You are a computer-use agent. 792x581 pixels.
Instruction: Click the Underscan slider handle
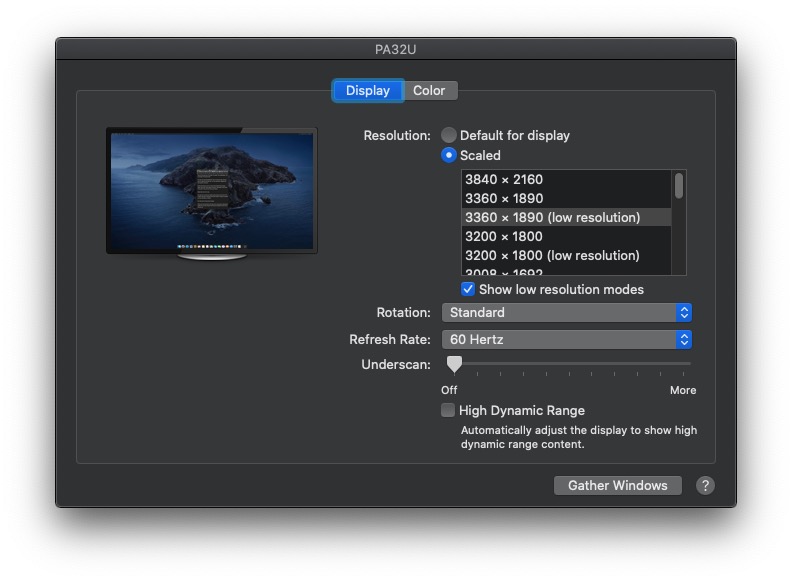click(454, 364)
